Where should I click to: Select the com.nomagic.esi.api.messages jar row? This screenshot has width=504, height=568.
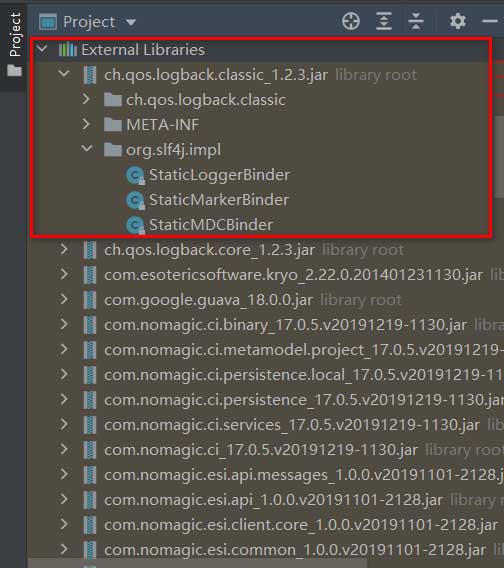coord(266,475)
